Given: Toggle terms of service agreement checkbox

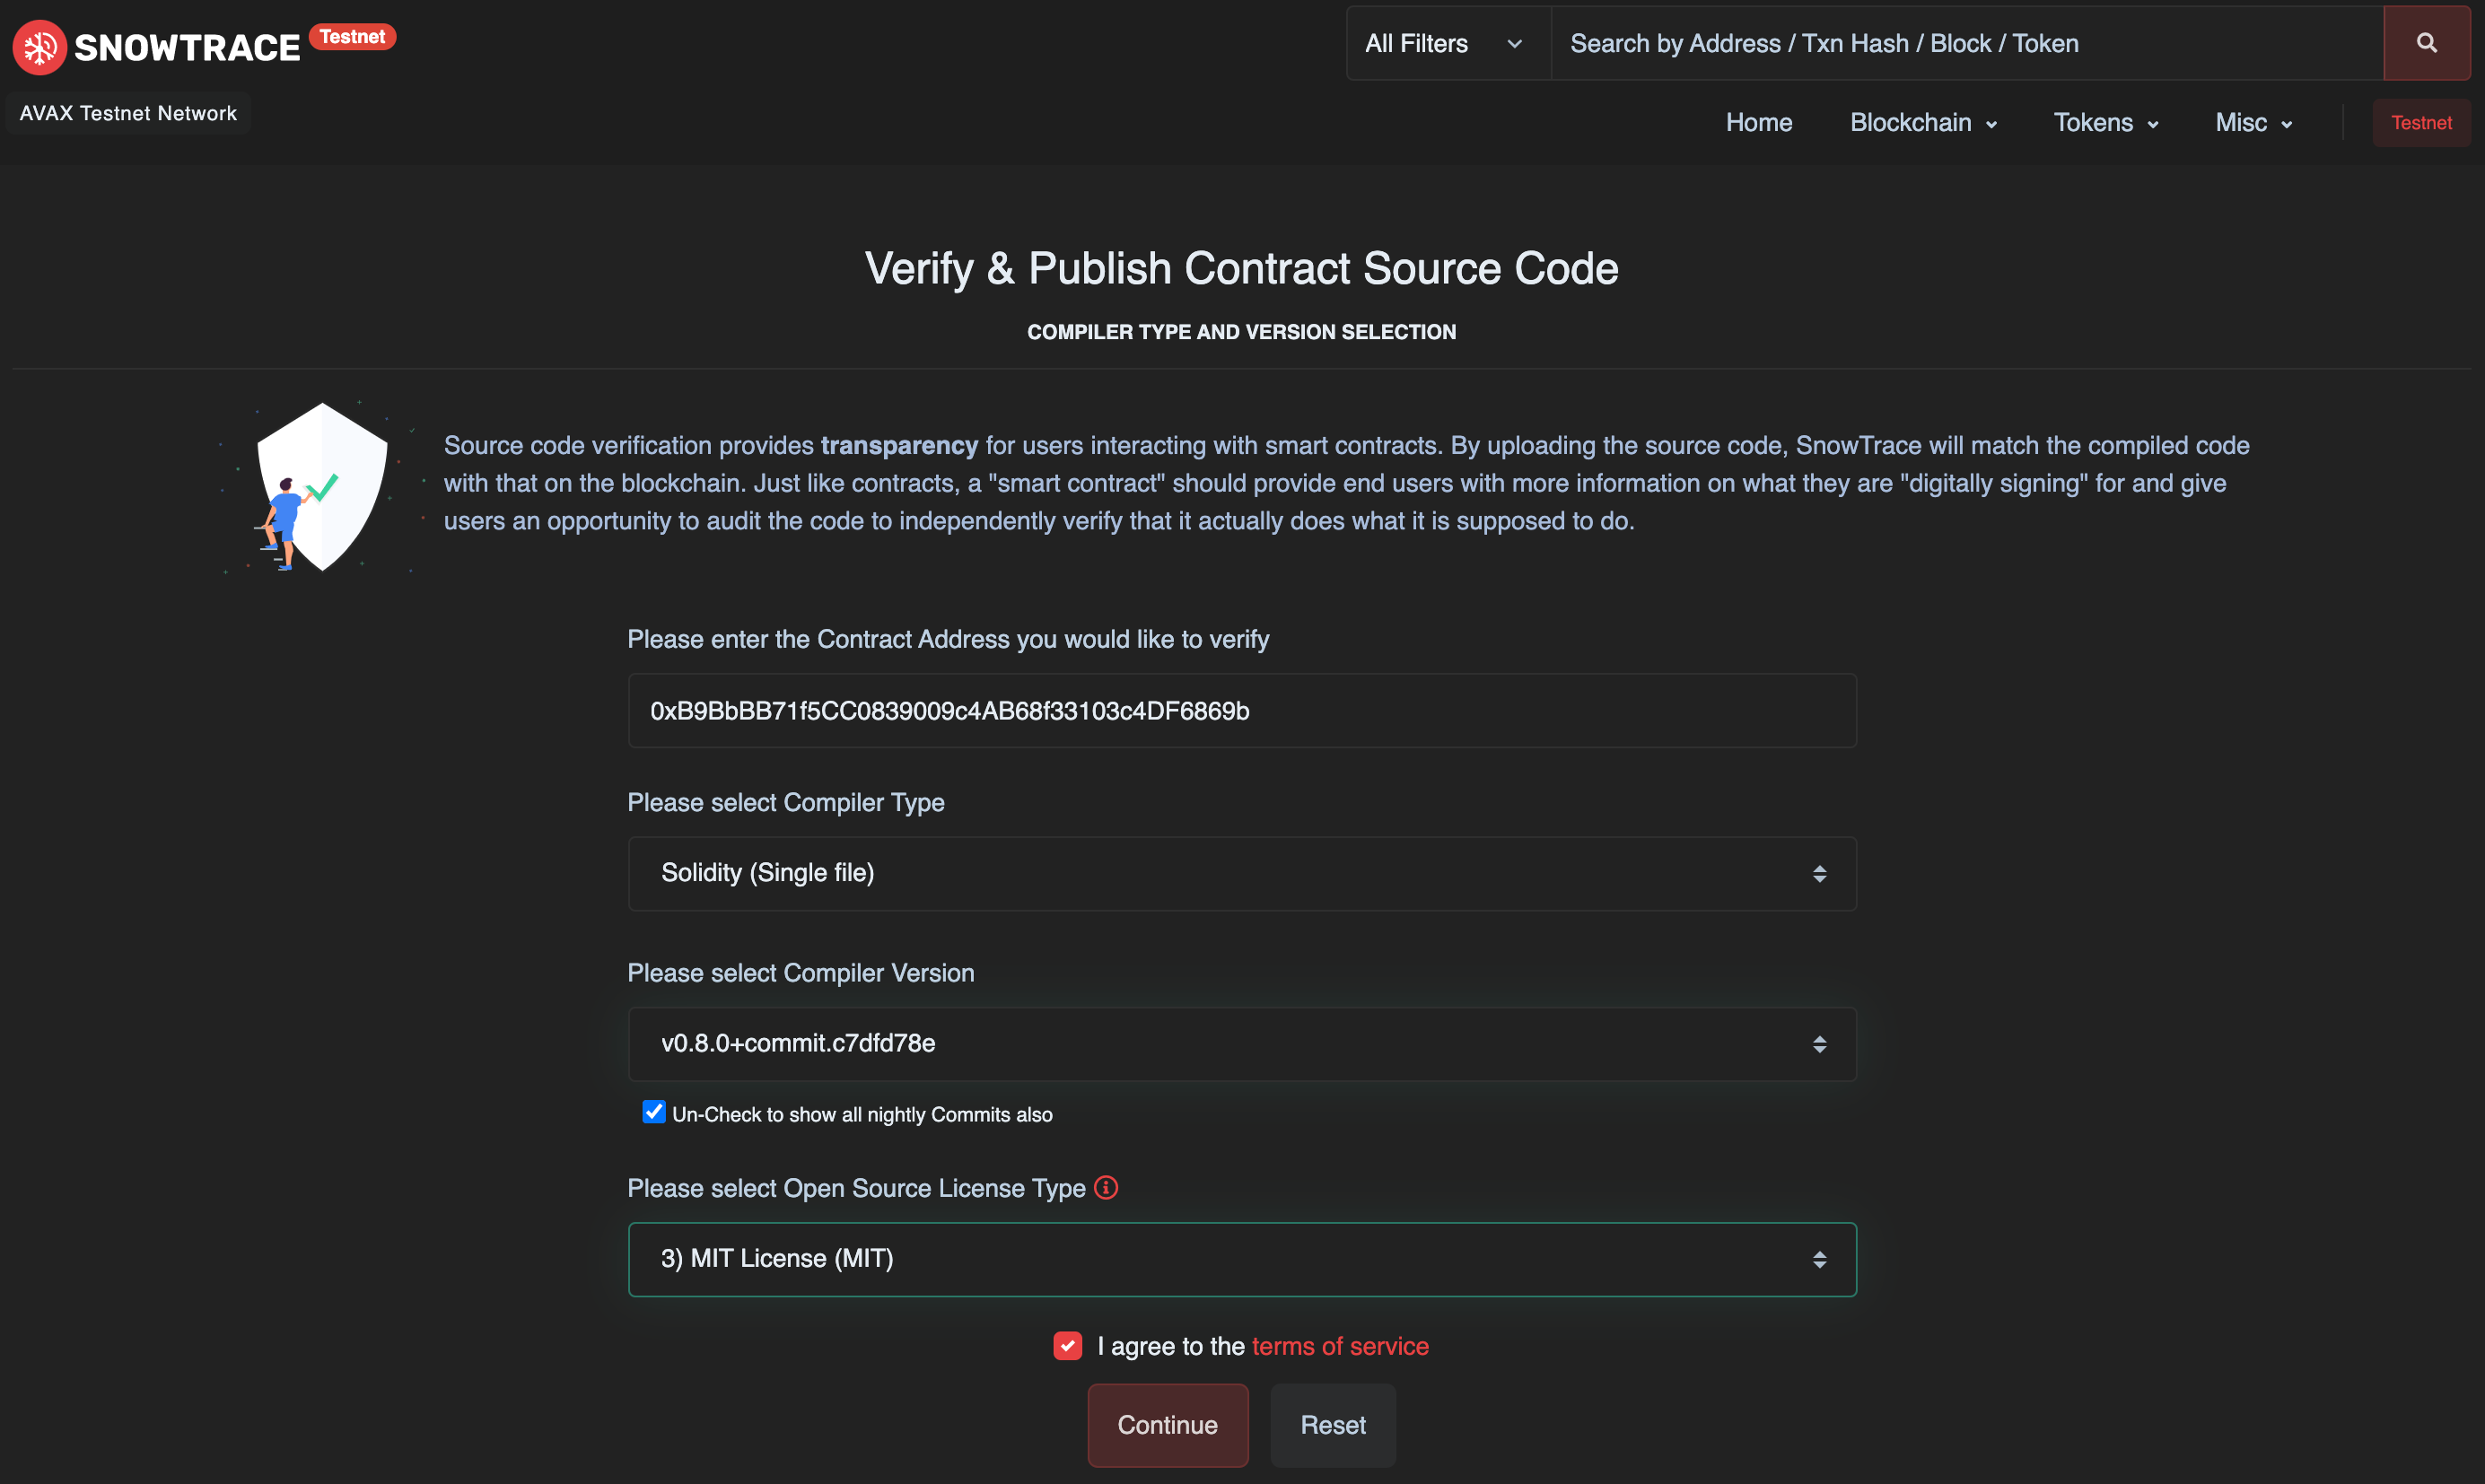Looking at the screenshot, I should [x=1068, y=1345].
